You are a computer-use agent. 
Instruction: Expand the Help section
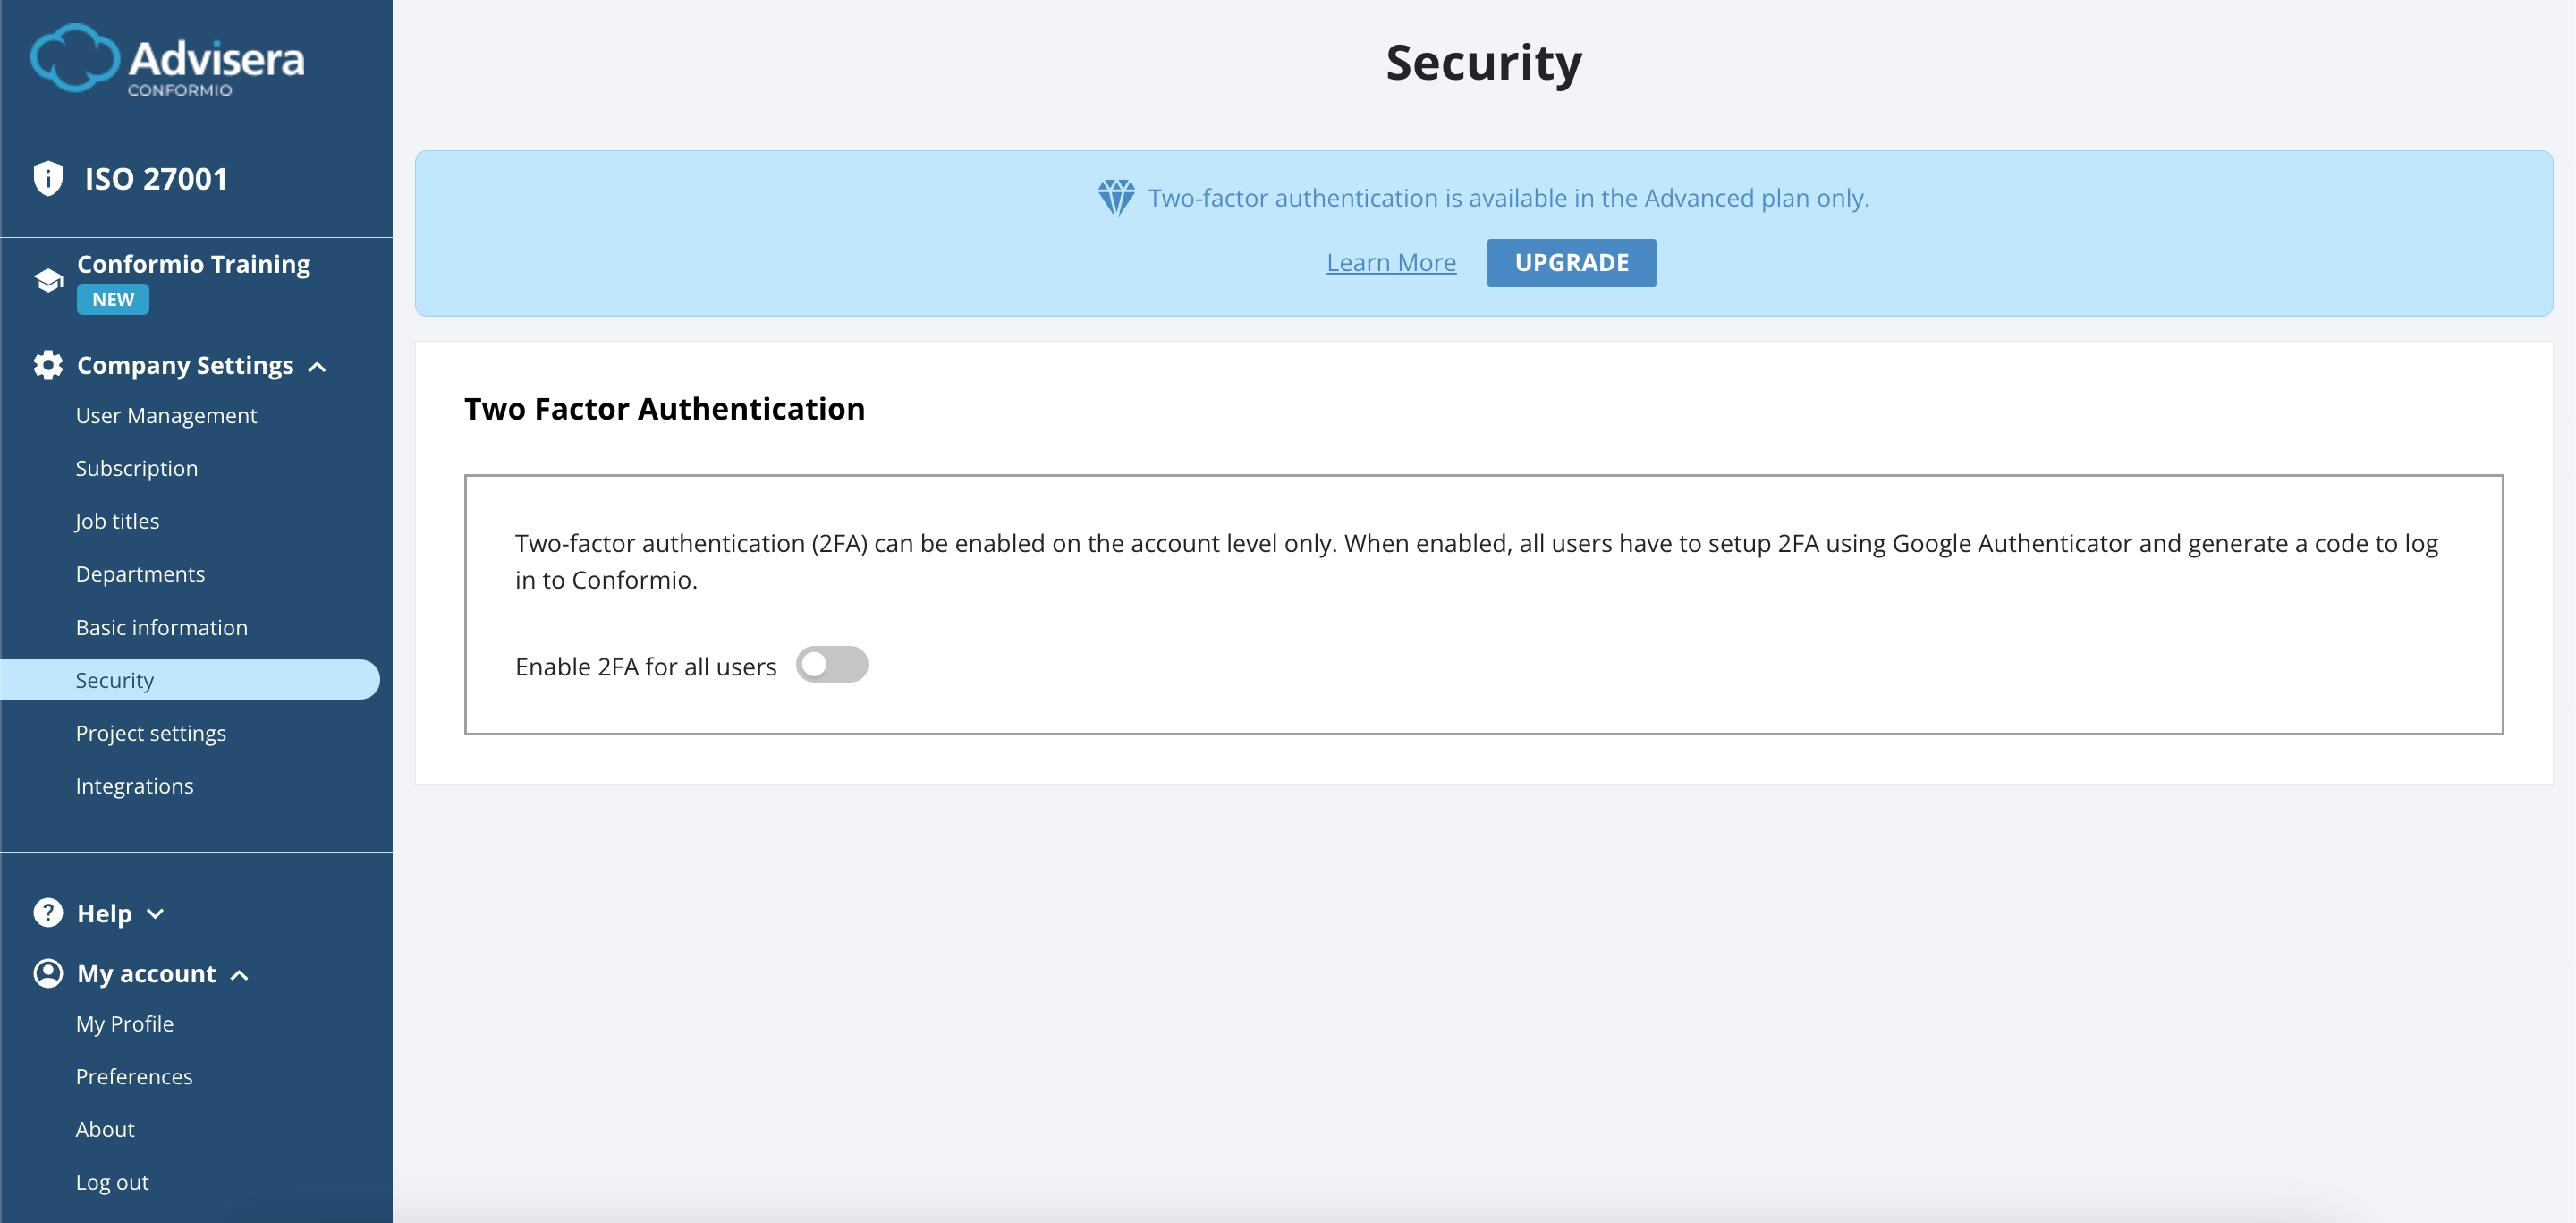156,914
